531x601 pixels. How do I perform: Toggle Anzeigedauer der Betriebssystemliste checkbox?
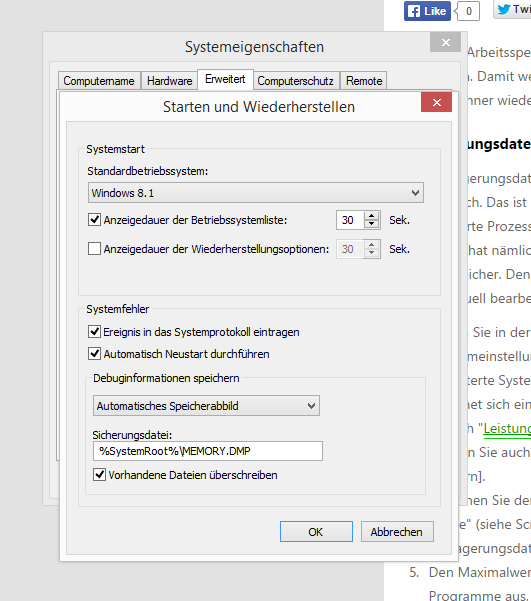point(94,220)
